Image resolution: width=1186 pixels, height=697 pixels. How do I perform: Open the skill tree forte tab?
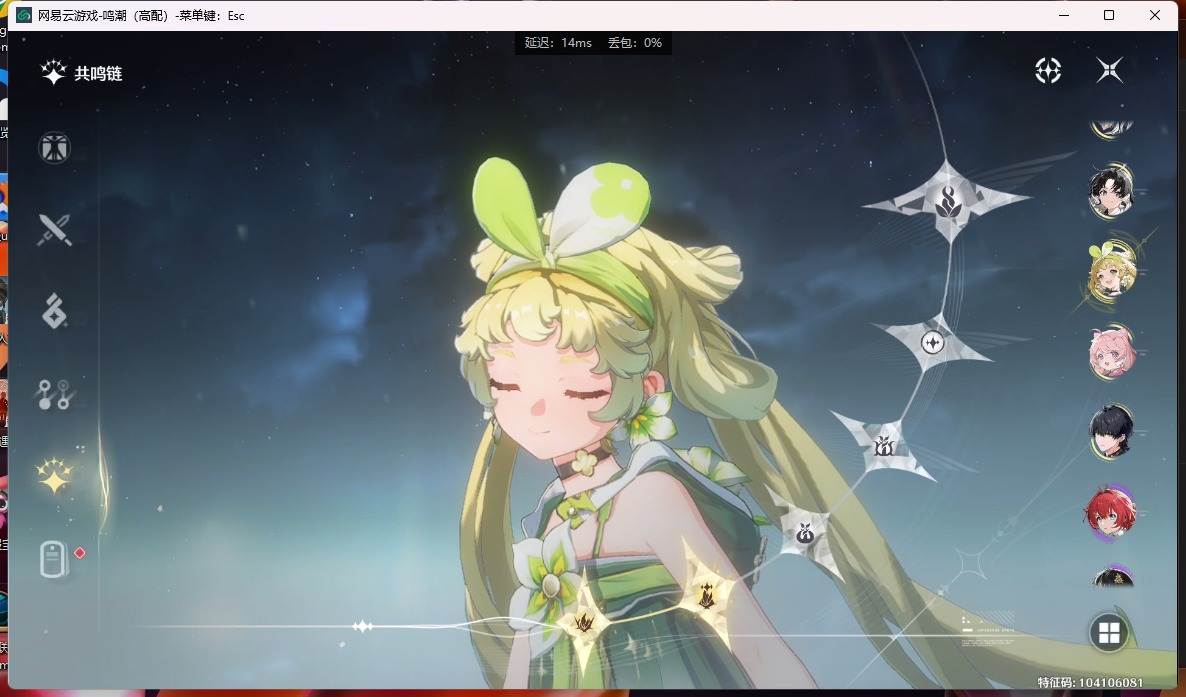[x=54, y=394]
